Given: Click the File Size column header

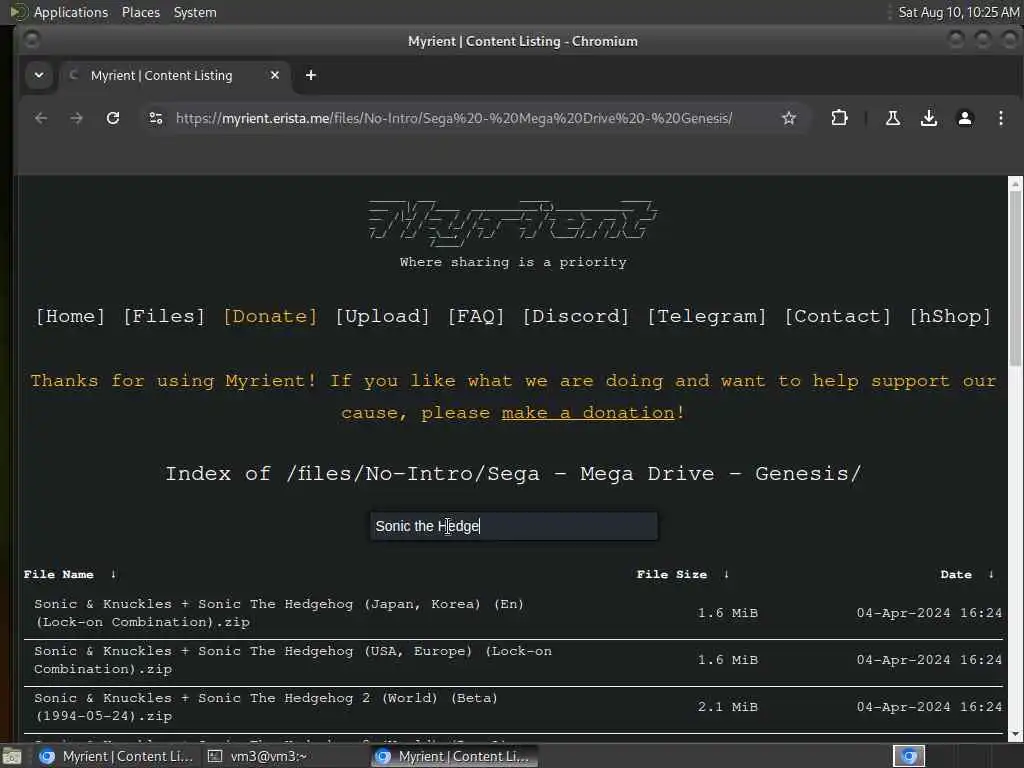Looking at the screenshot, I should tap(672, 574).
